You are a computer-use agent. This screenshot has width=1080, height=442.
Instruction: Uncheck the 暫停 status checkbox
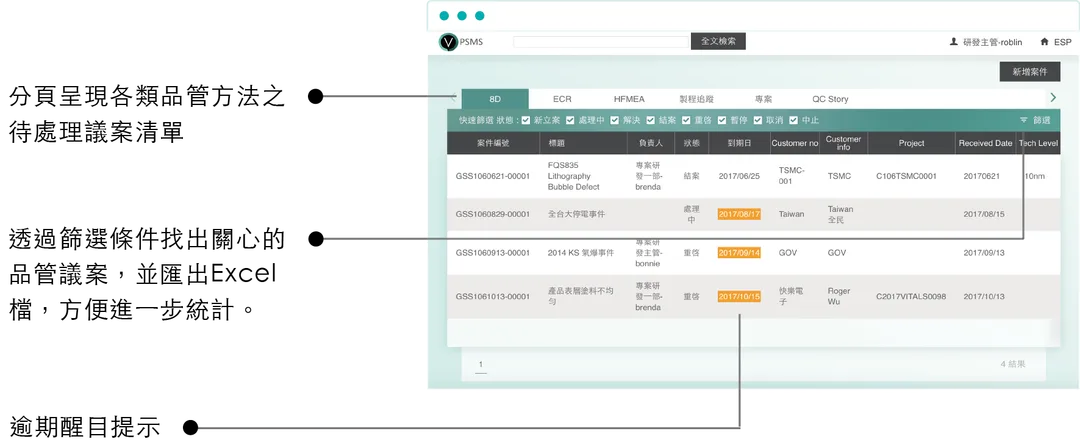[722, 120]
